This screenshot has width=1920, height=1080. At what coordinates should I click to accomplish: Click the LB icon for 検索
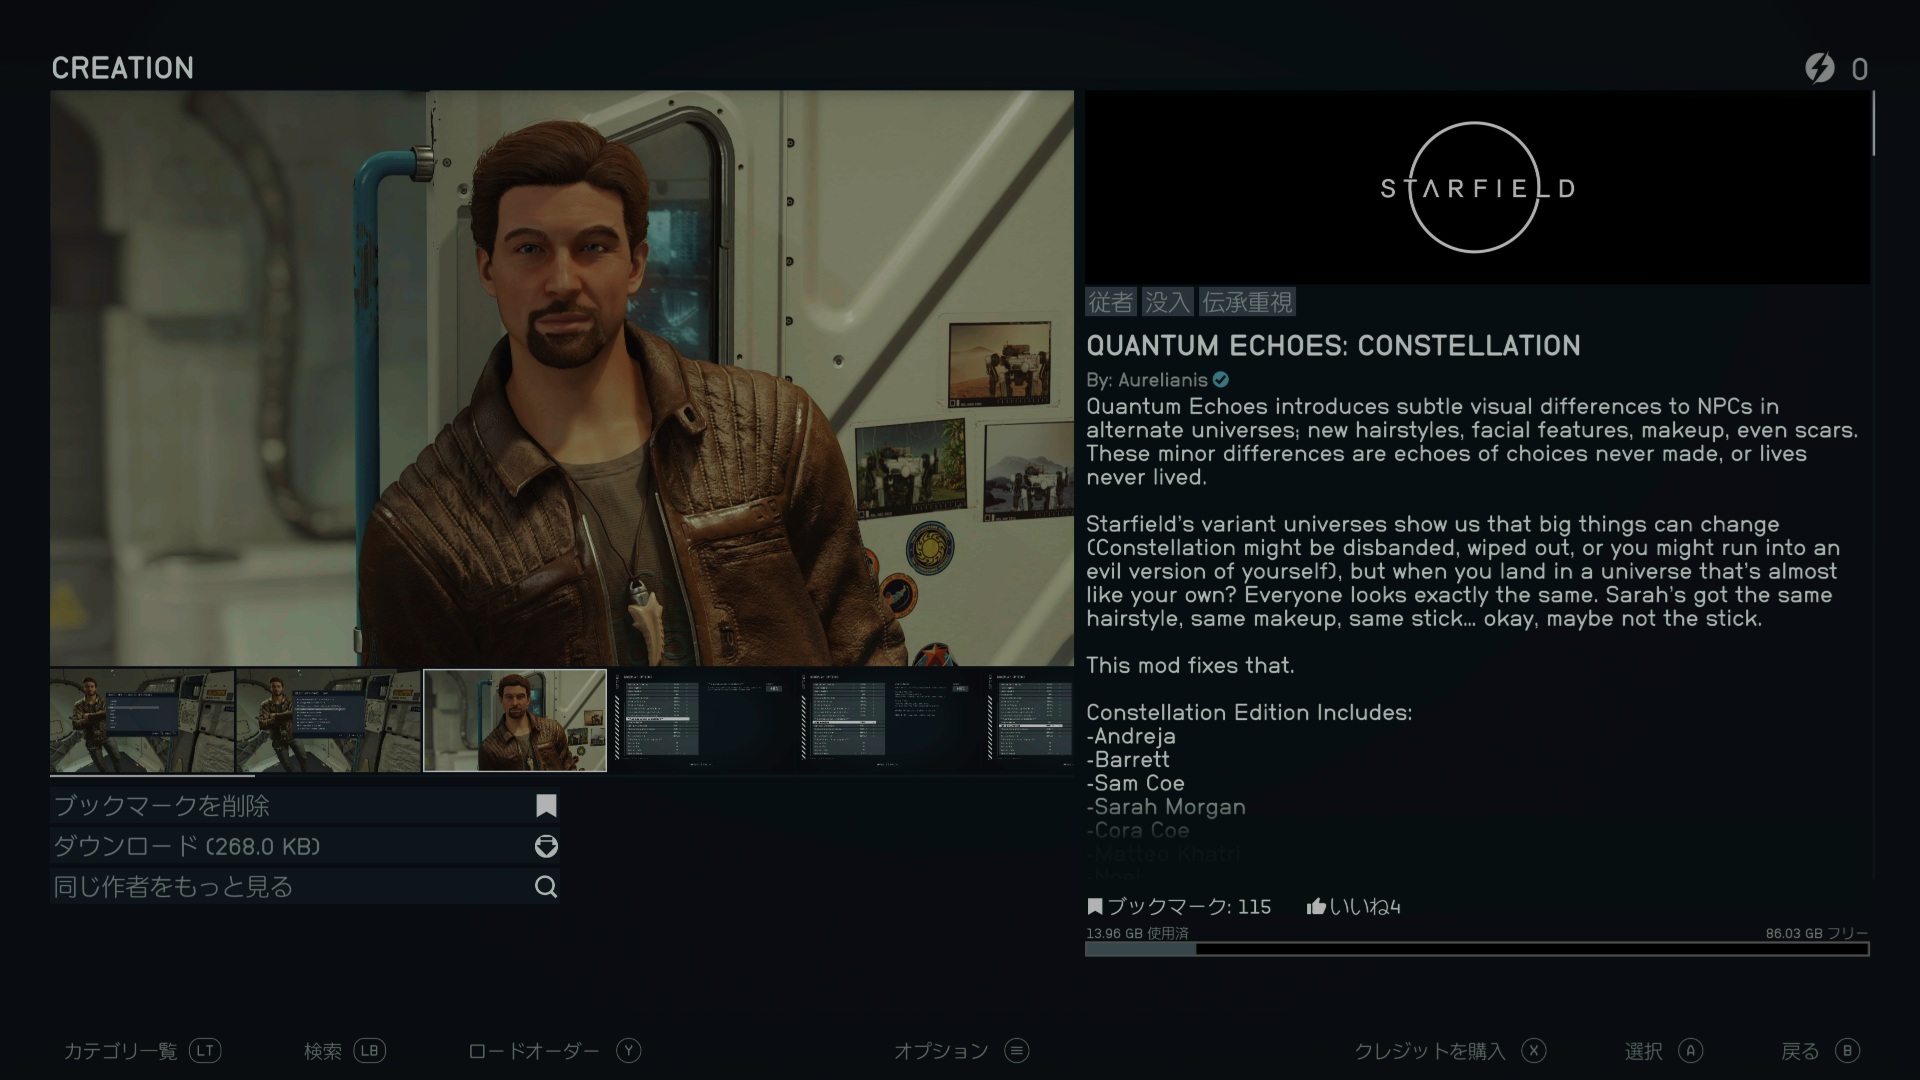[369, 1050]
